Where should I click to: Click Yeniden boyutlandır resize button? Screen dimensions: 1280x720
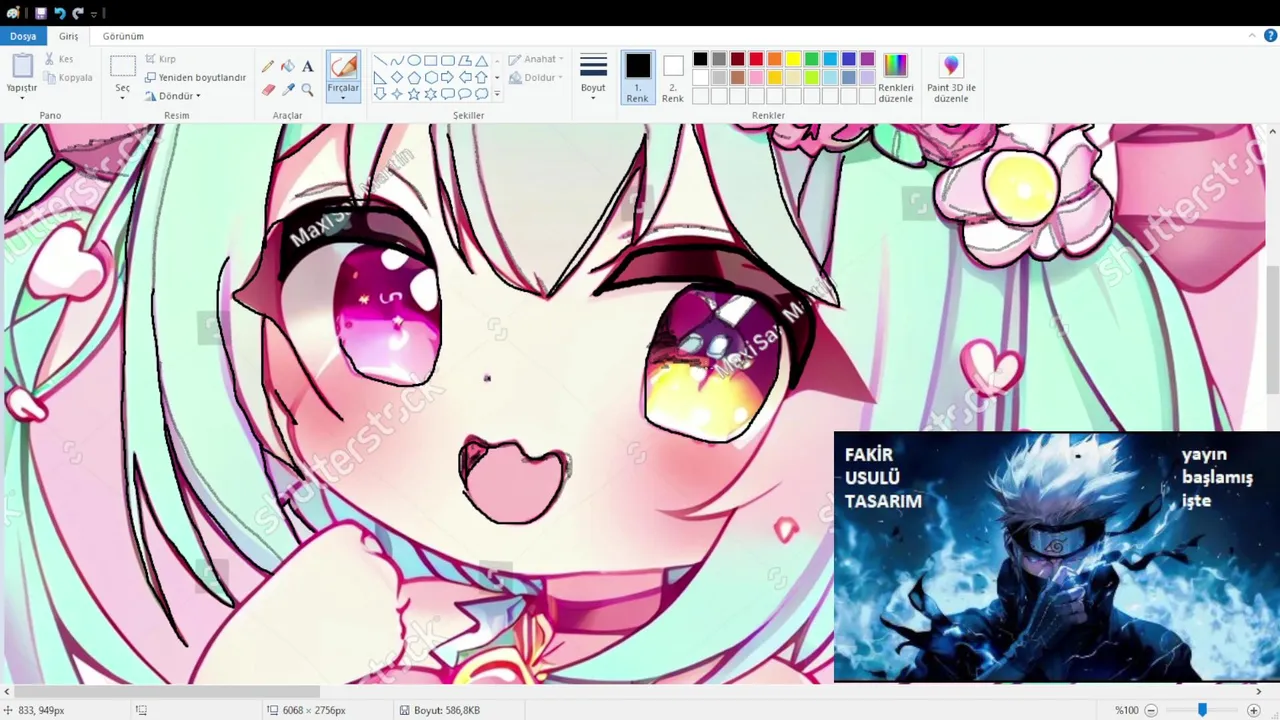point(195,77)
